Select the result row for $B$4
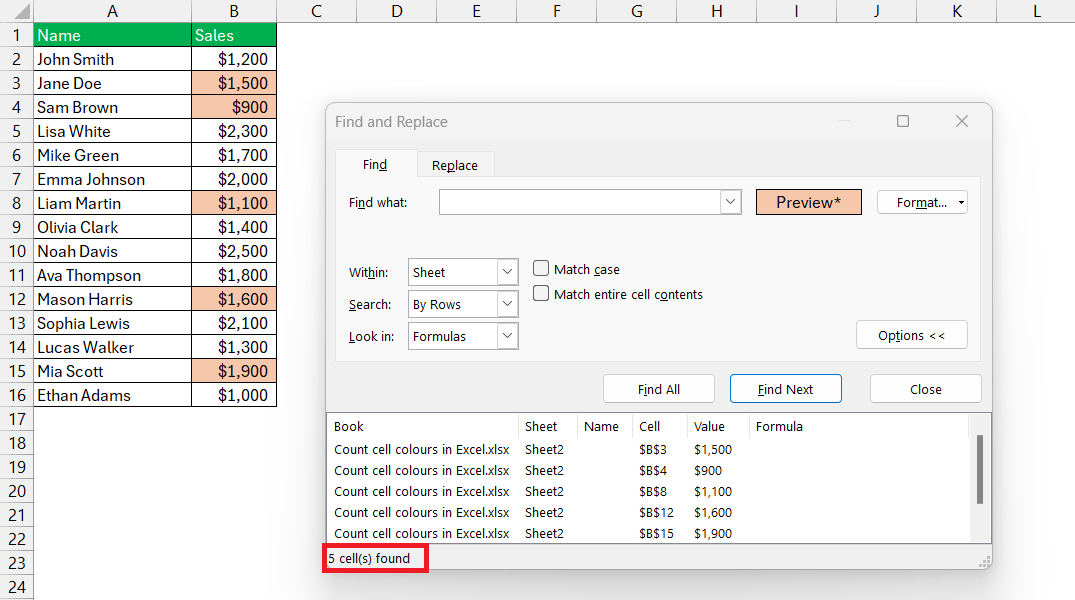Screen dimensions: 1075x600 click(649, 470)
